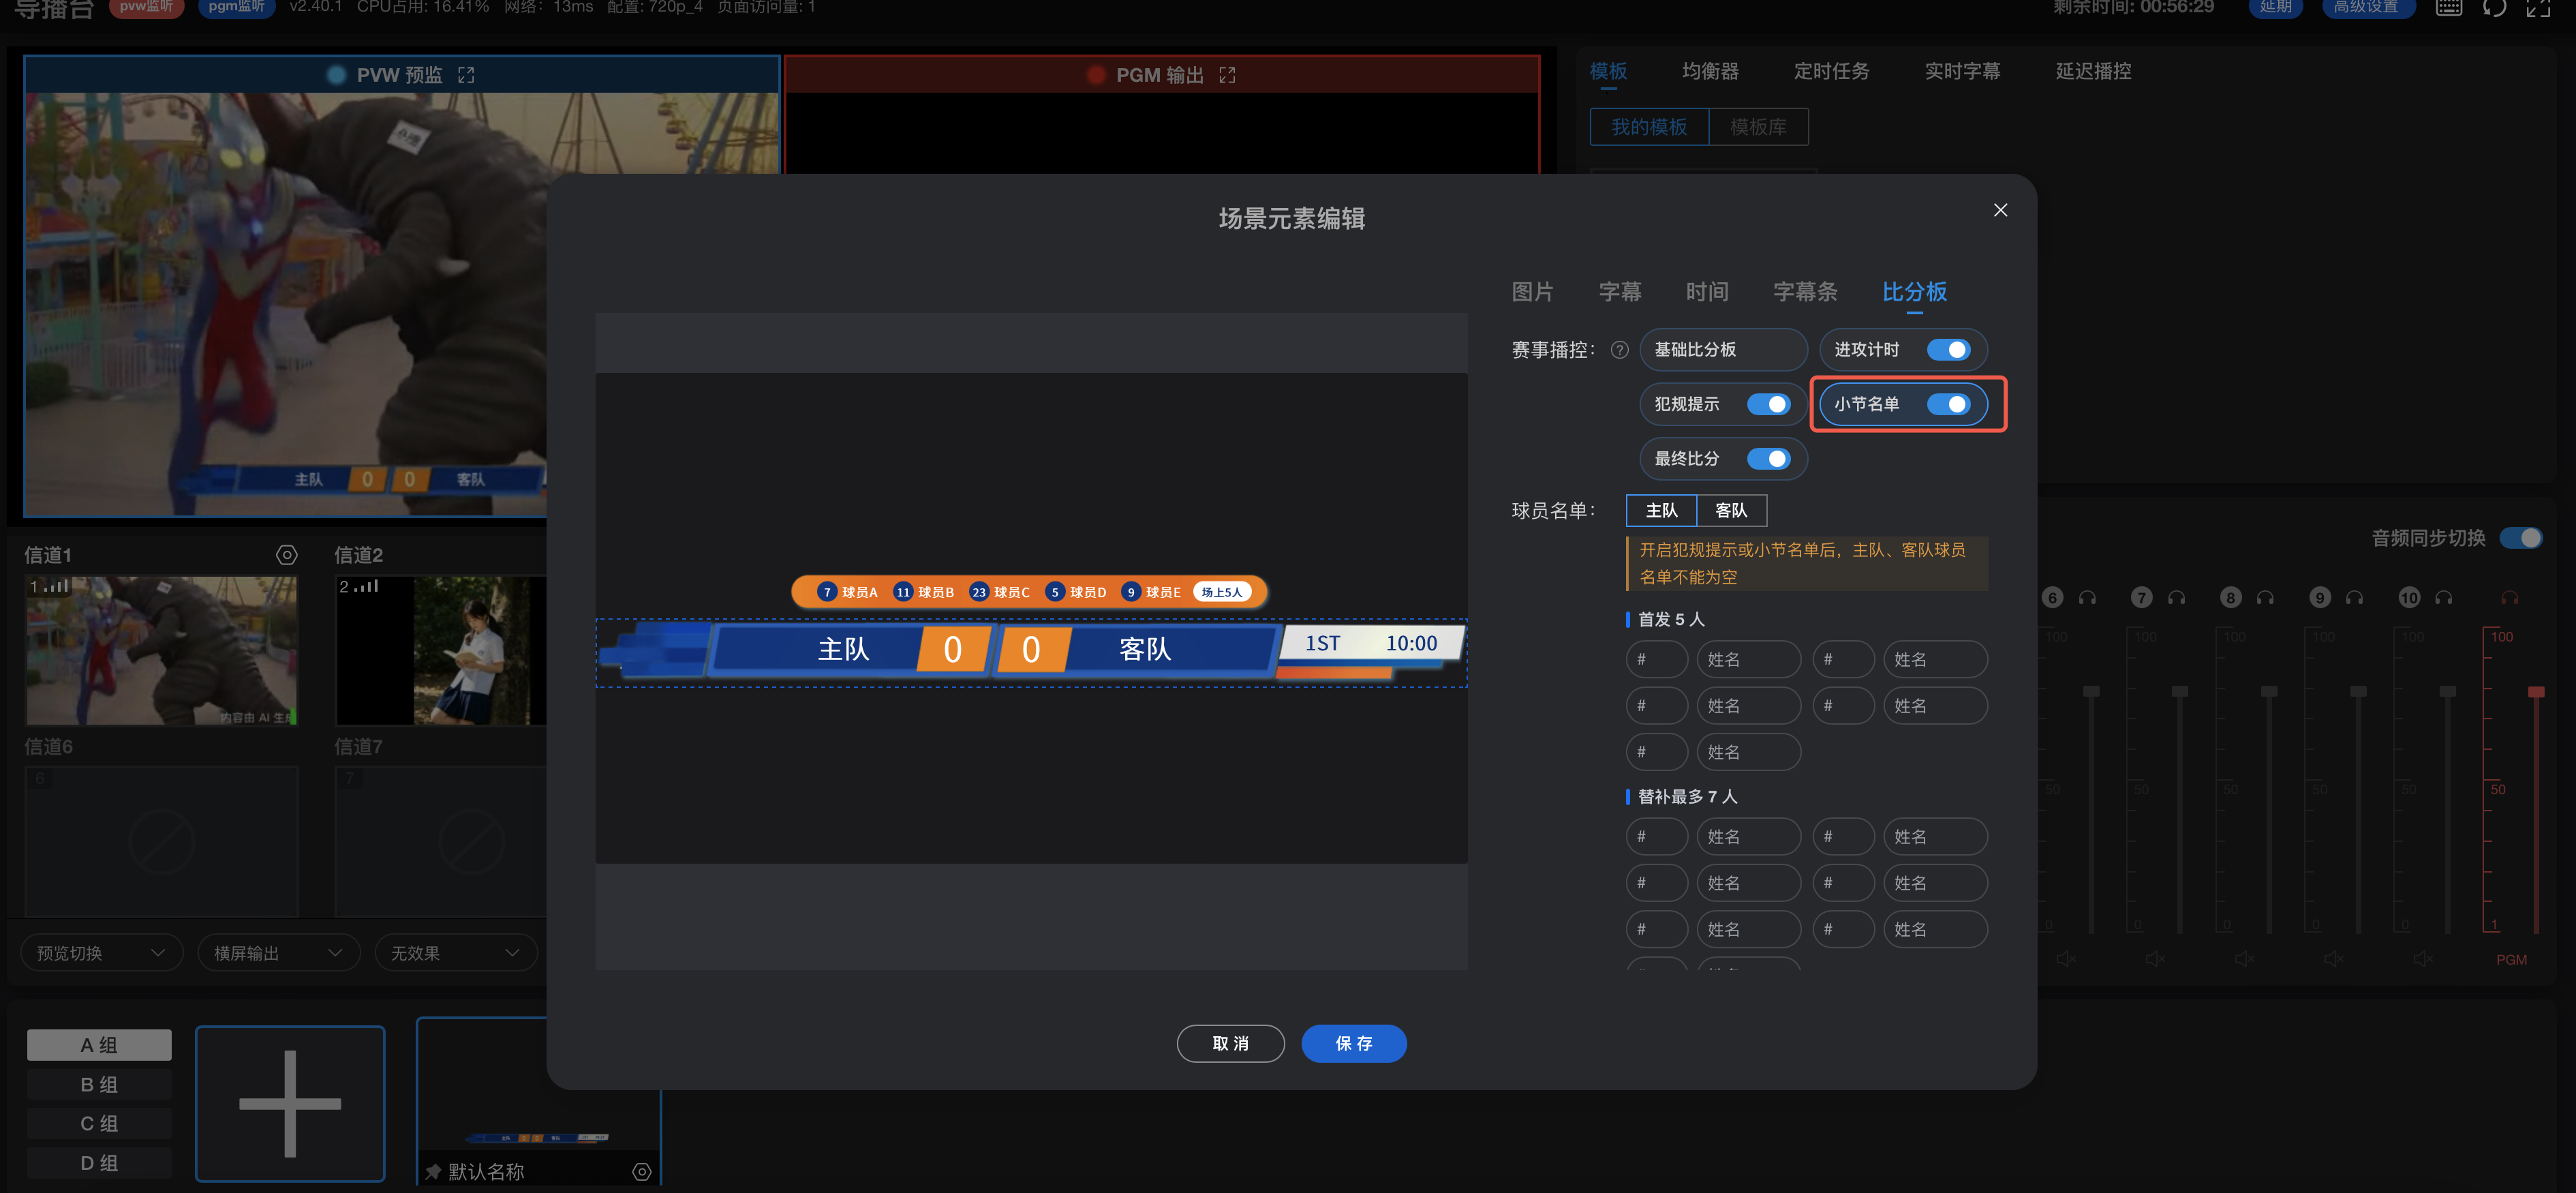Click the red PGM volume fader

2535,692
